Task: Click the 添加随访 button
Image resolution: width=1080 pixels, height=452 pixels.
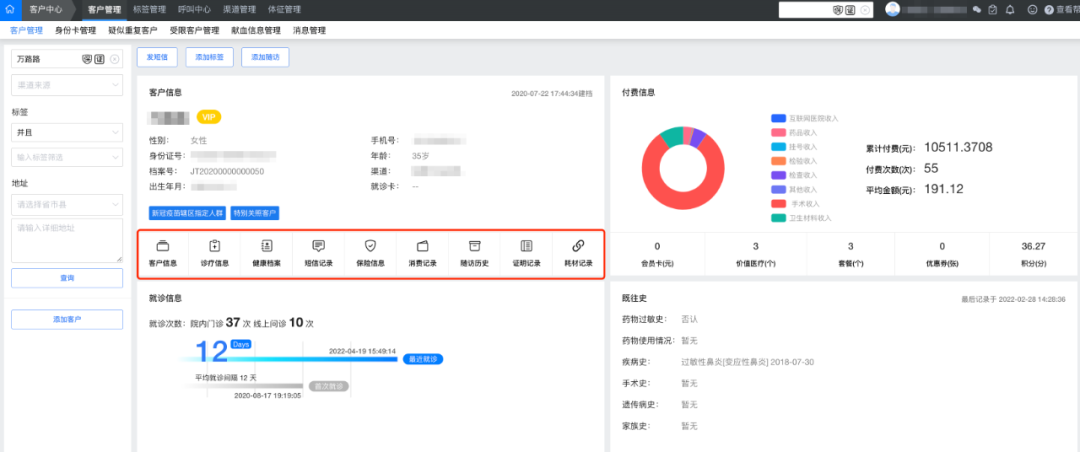Action: click(265, 57)
